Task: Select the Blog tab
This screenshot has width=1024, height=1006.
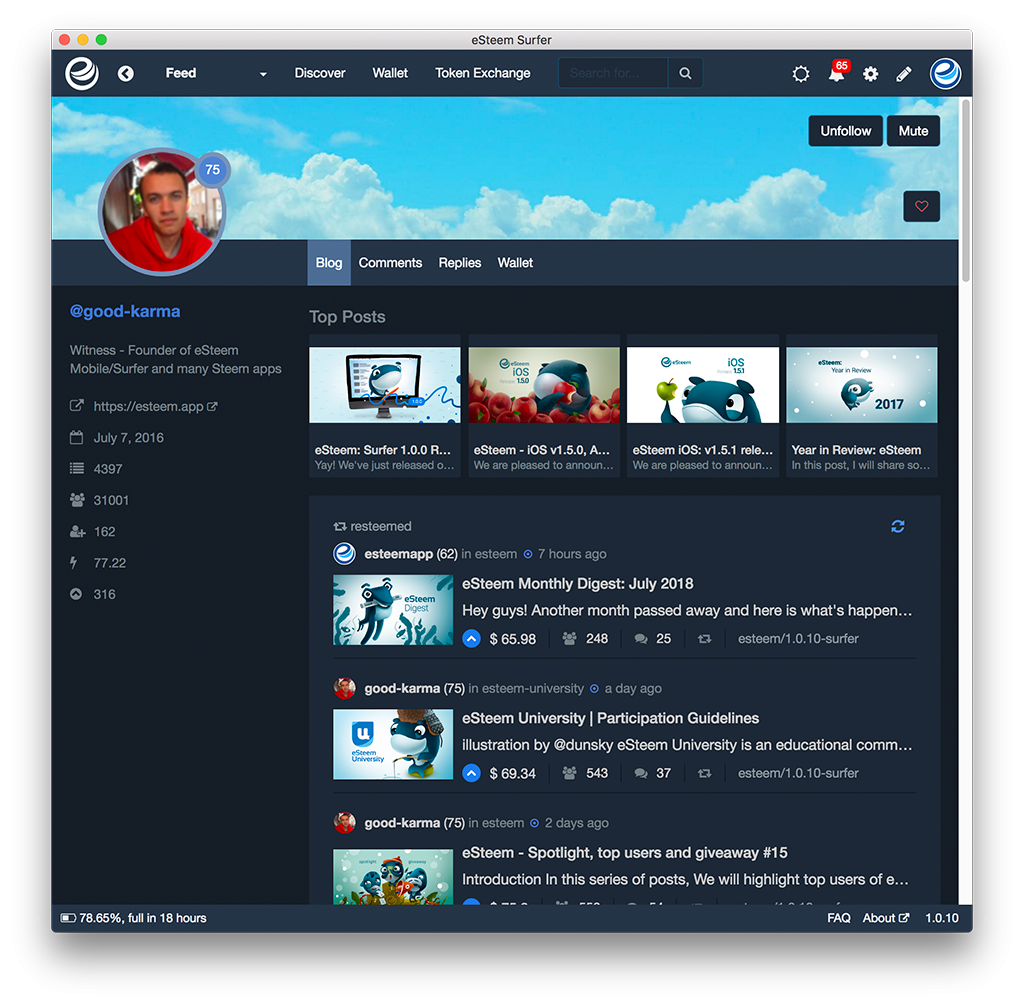Action: point(328,263)
